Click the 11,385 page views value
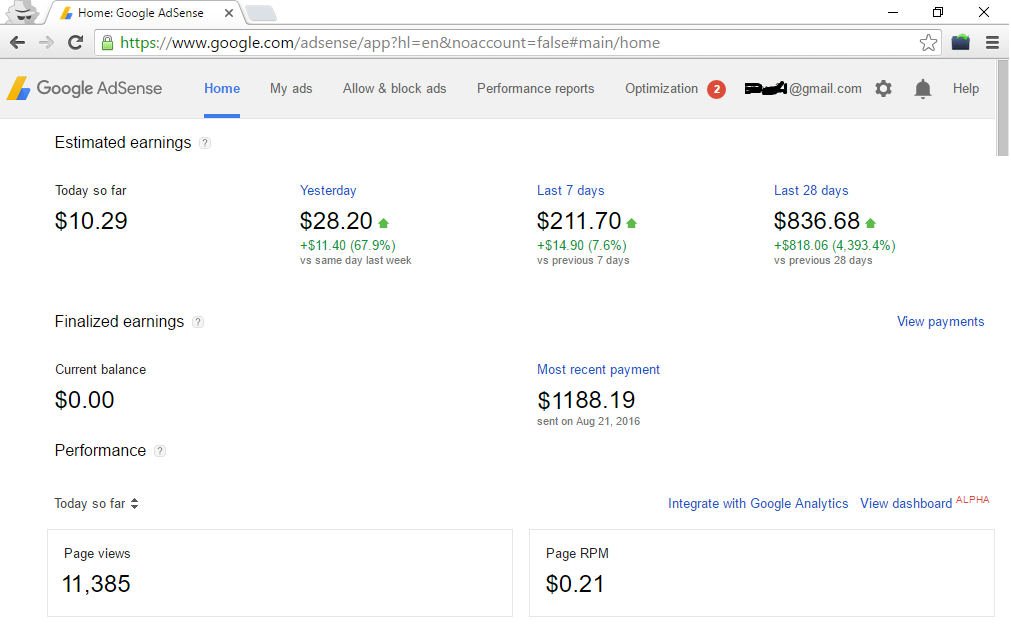This screenshot has height=641, width=1011. (x=96, y=584)
